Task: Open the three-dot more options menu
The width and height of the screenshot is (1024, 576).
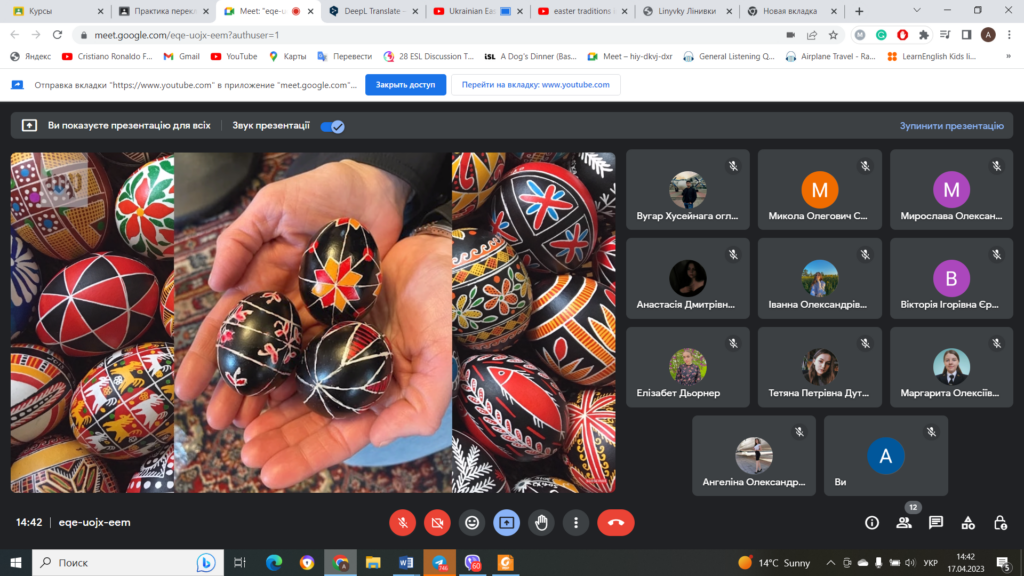Action: point(575,522)
